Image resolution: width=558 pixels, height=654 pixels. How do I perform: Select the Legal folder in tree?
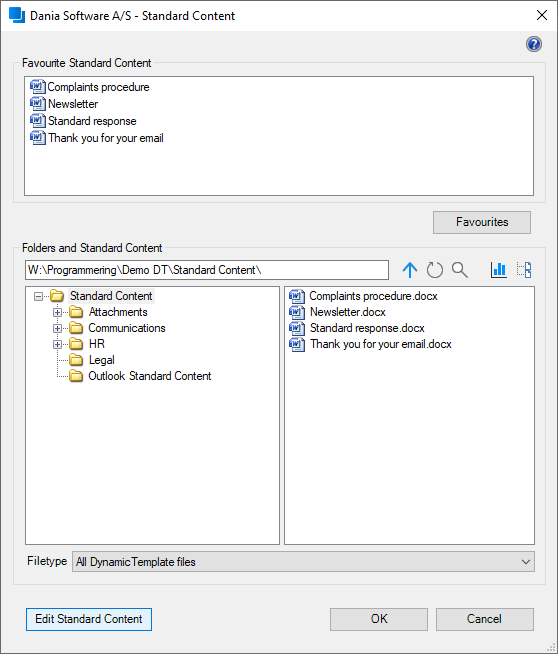101,360
